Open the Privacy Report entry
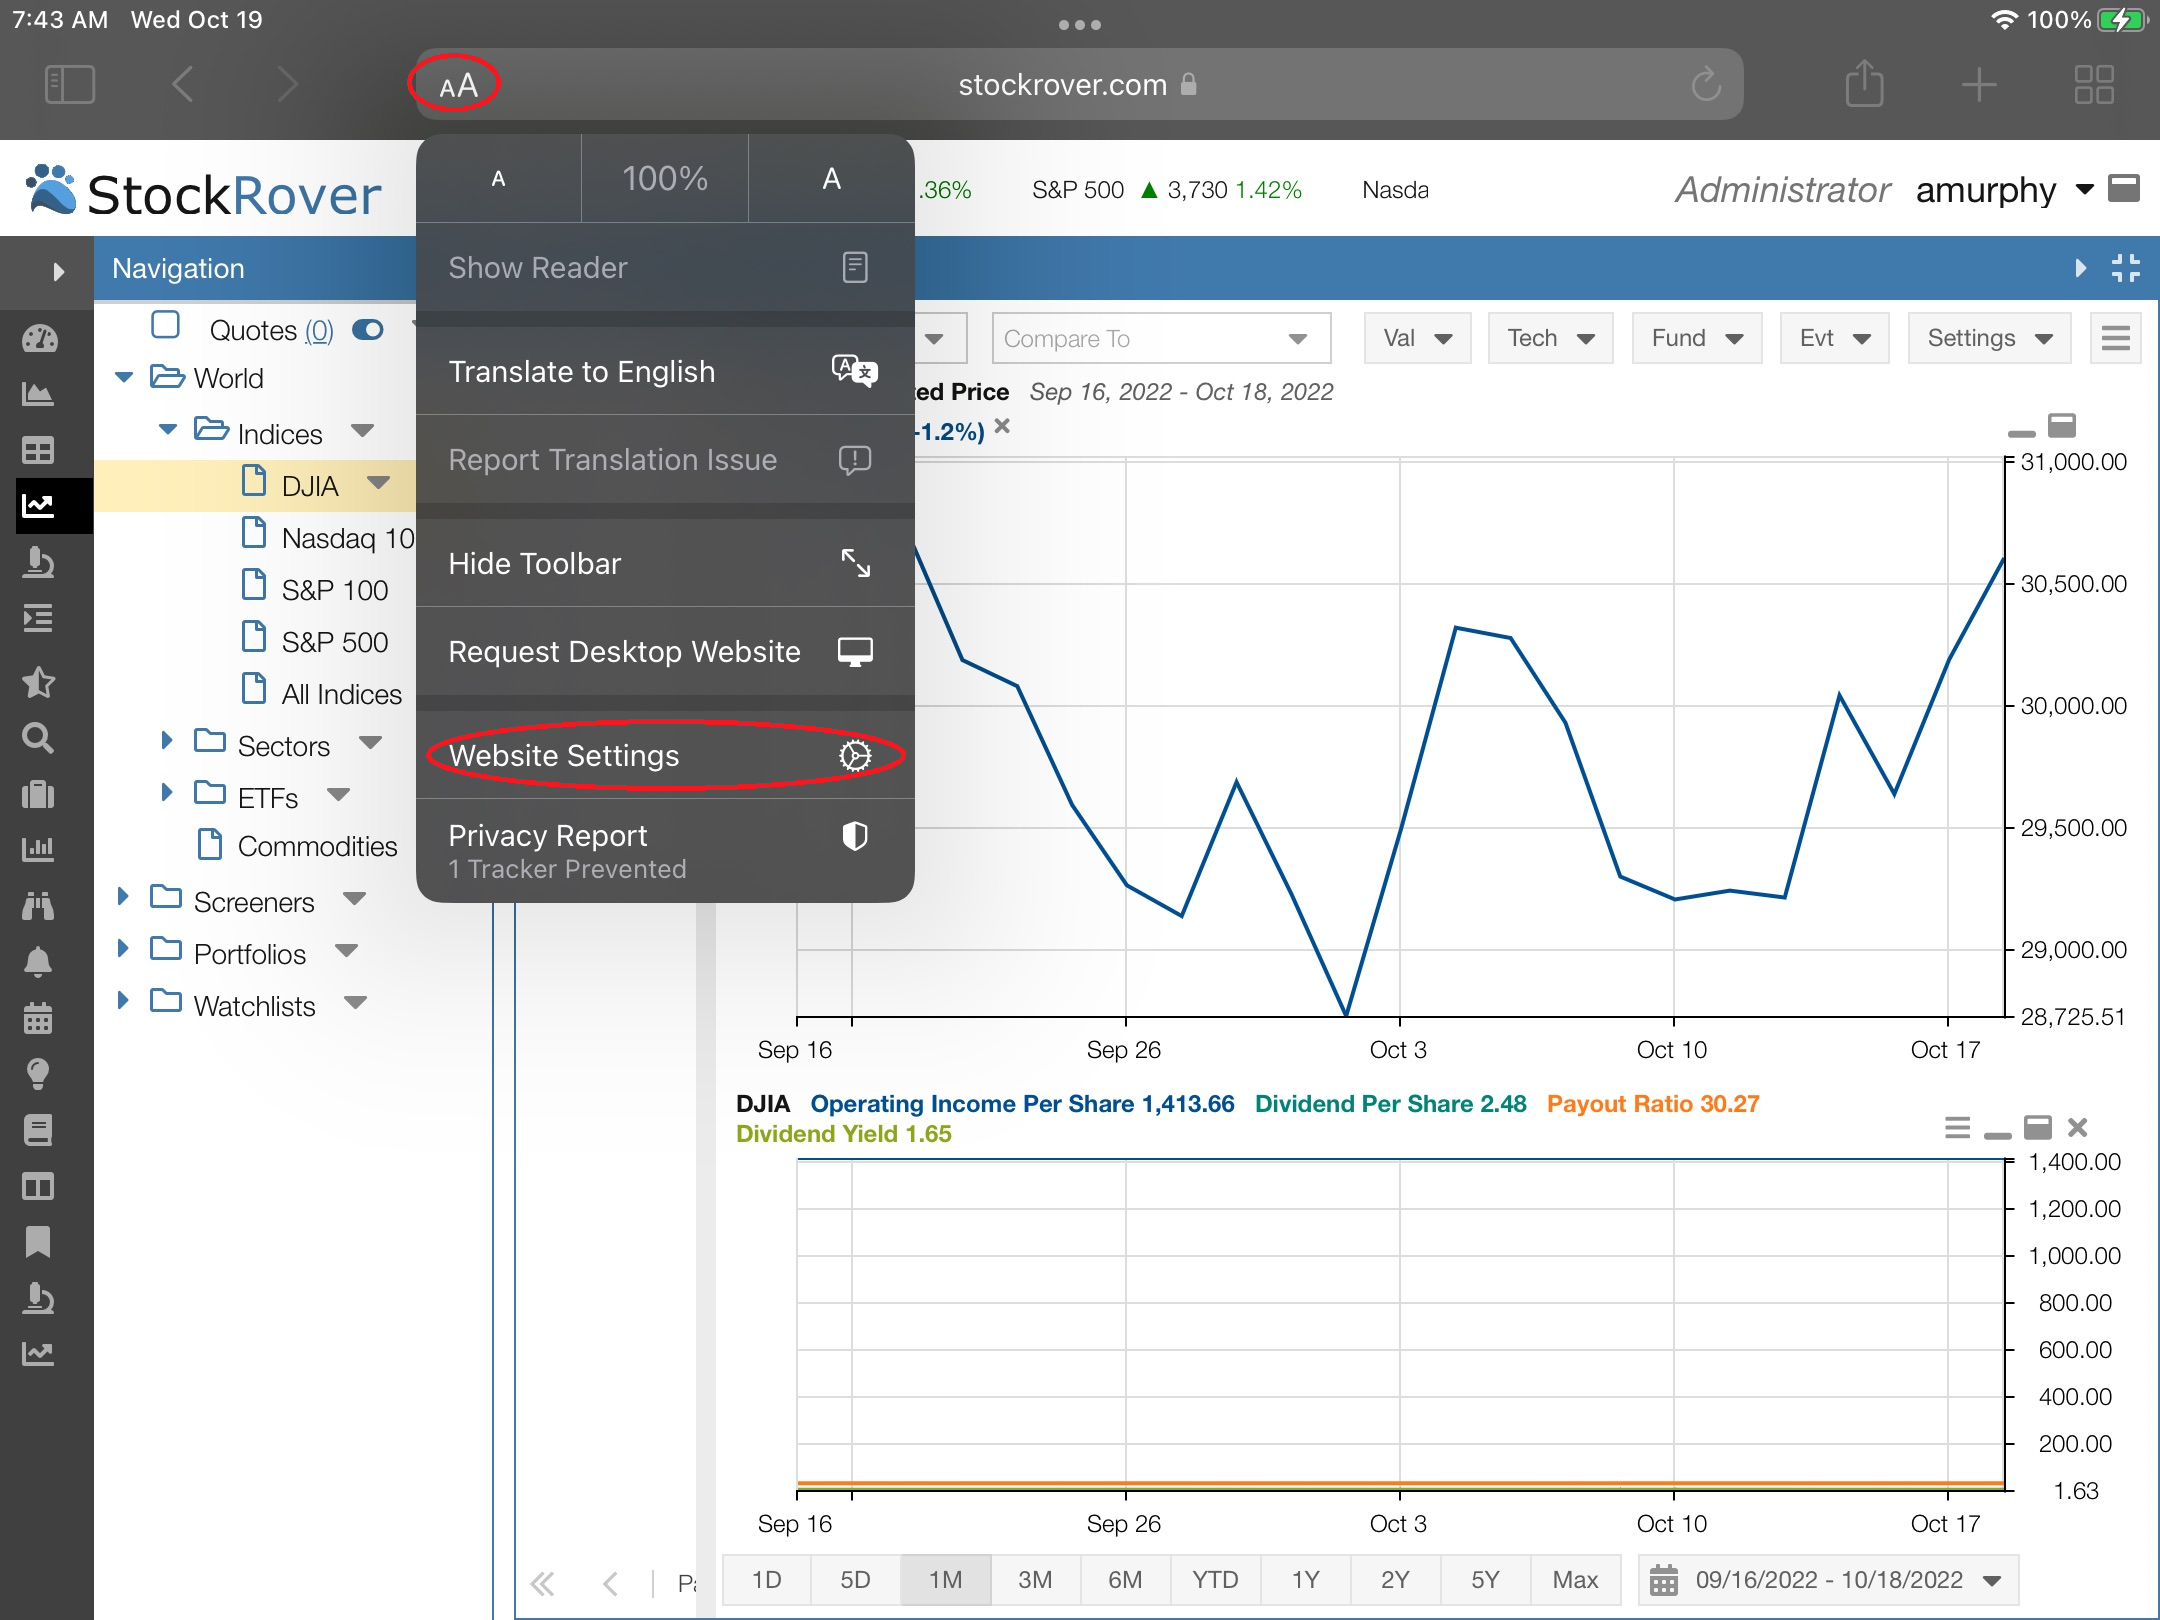The width and height of the screenshot is (2160, 1620). [x=665, y=850]
